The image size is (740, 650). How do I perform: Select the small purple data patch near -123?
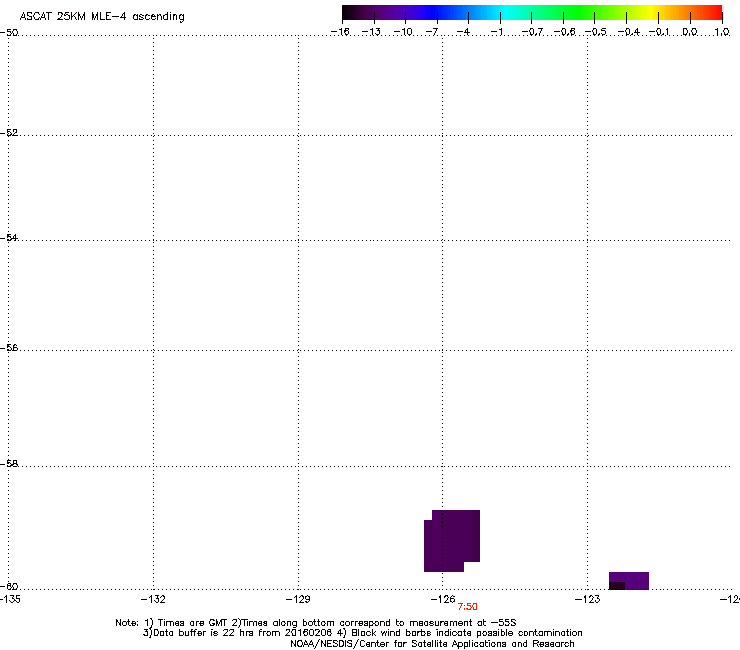[x=629, y=581]
